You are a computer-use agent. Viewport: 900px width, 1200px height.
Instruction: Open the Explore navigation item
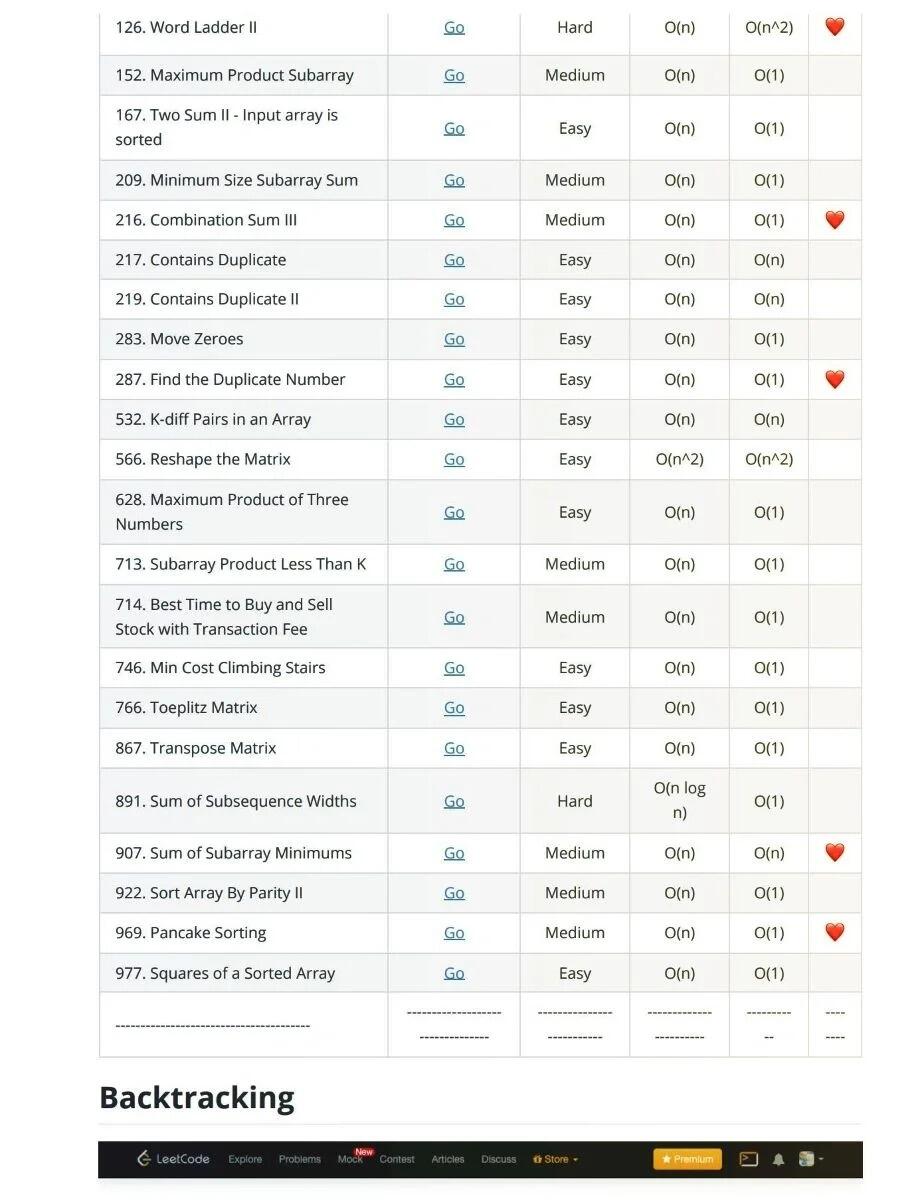(x=245, y=1160)
